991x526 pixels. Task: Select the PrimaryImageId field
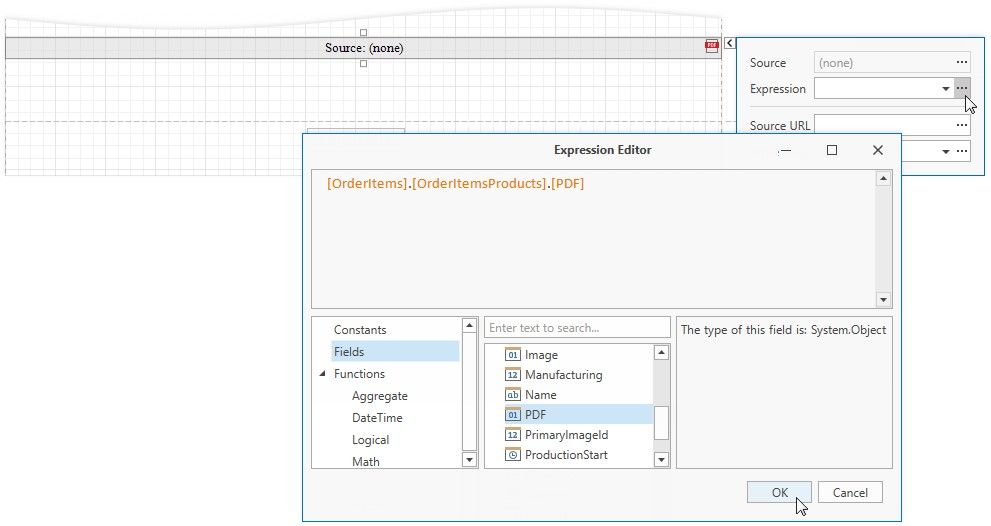(566, 435)
